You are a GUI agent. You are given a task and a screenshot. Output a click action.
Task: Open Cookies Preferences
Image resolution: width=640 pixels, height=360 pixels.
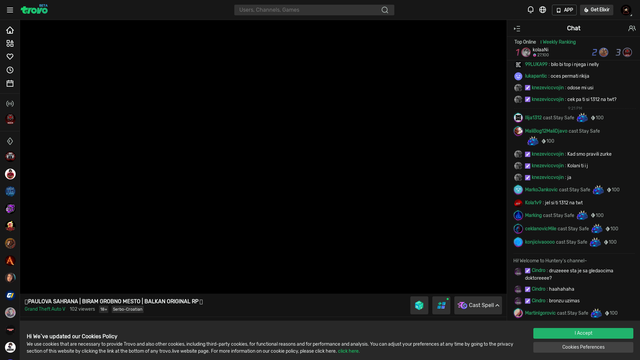point(583,347)
